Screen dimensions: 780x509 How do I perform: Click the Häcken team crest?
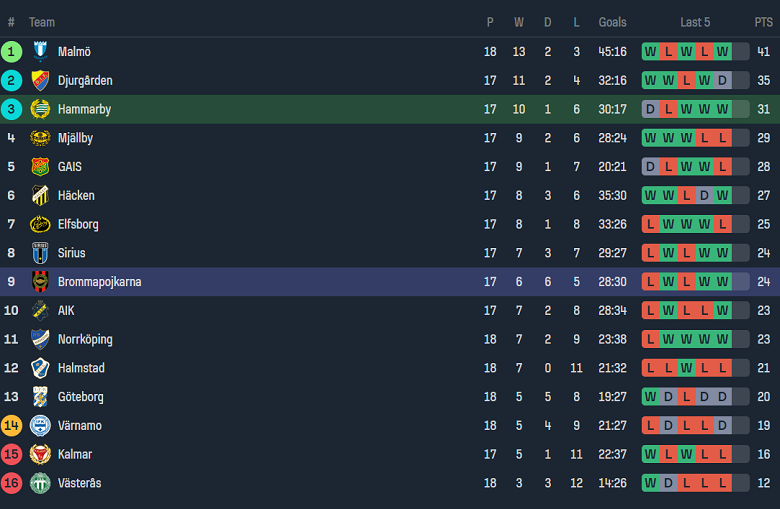(x=40, y=196)
